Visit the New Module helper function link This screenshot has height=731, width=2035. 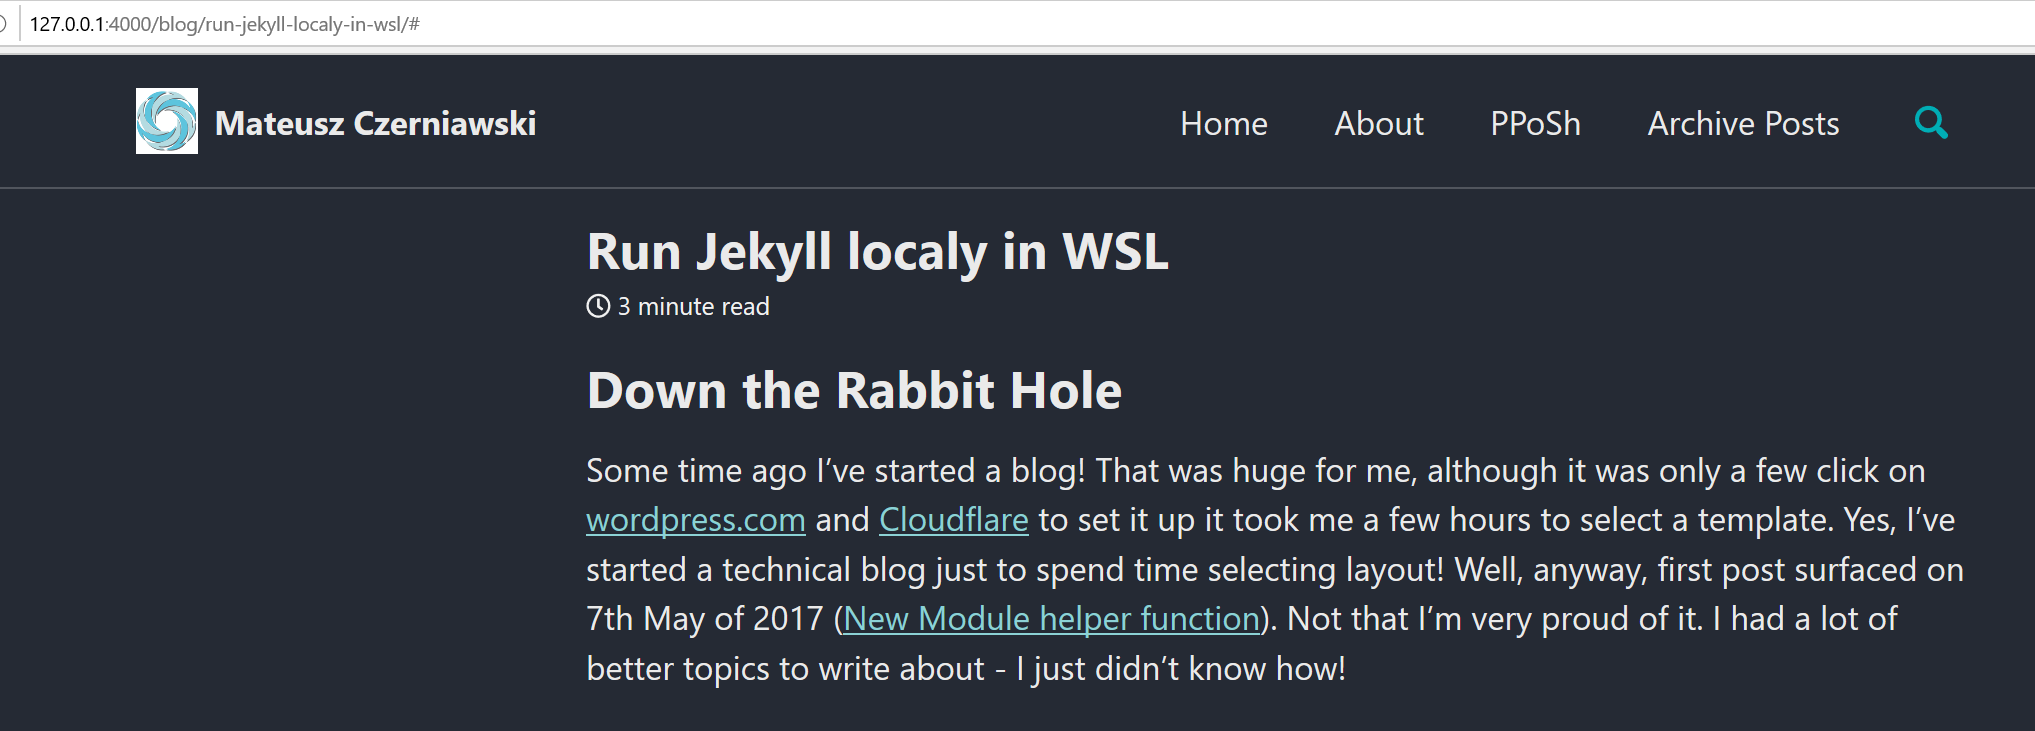click(x=1052, y=619)
